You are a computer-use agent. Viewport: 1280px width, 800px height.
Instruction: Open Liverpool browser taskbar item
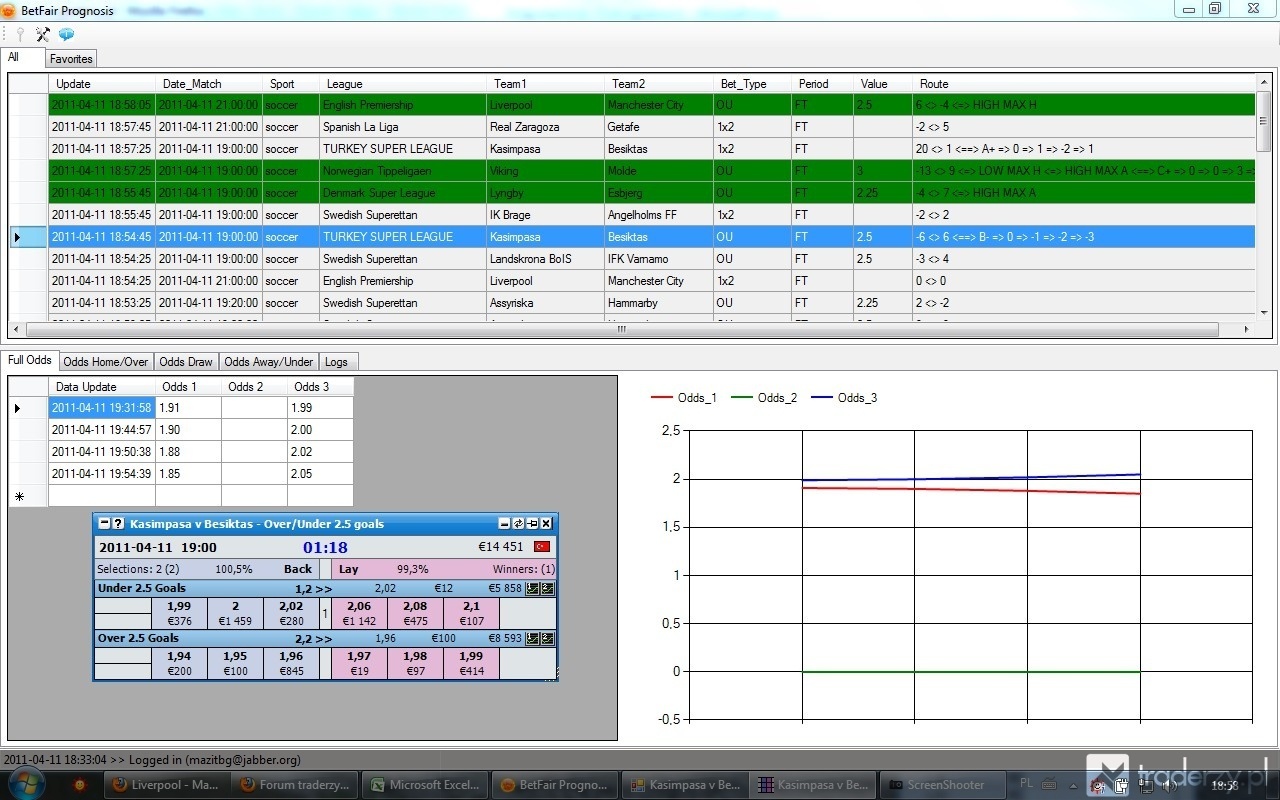[x=168, y=785]
